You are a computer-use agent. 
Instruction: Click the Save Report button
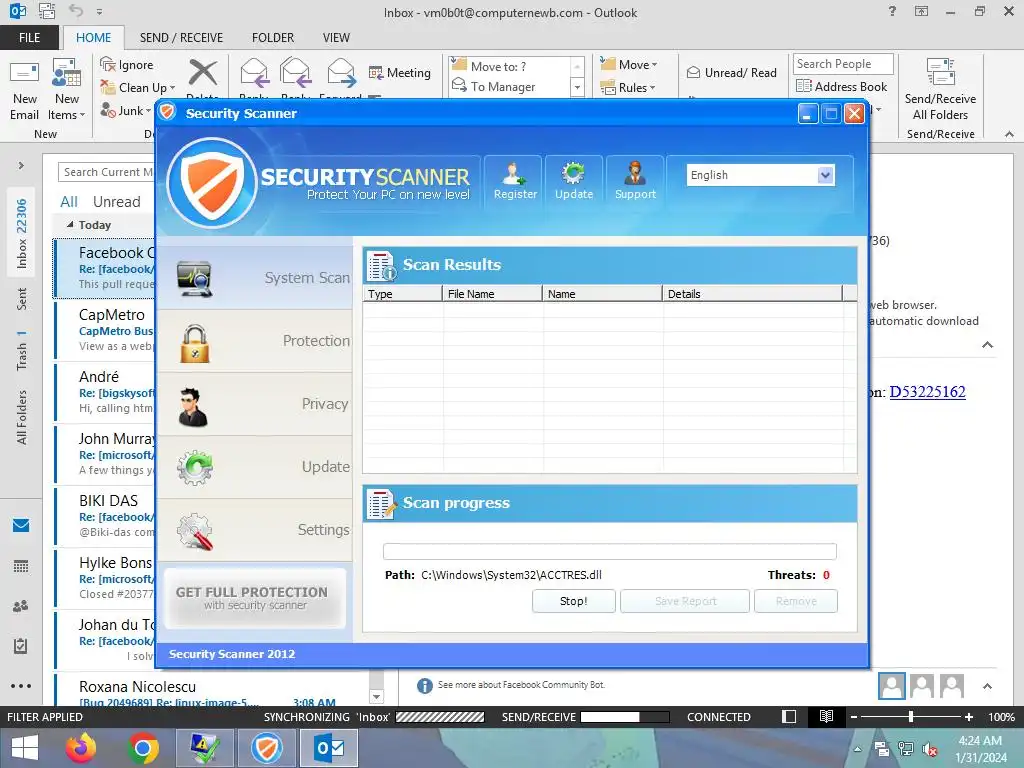685,601
